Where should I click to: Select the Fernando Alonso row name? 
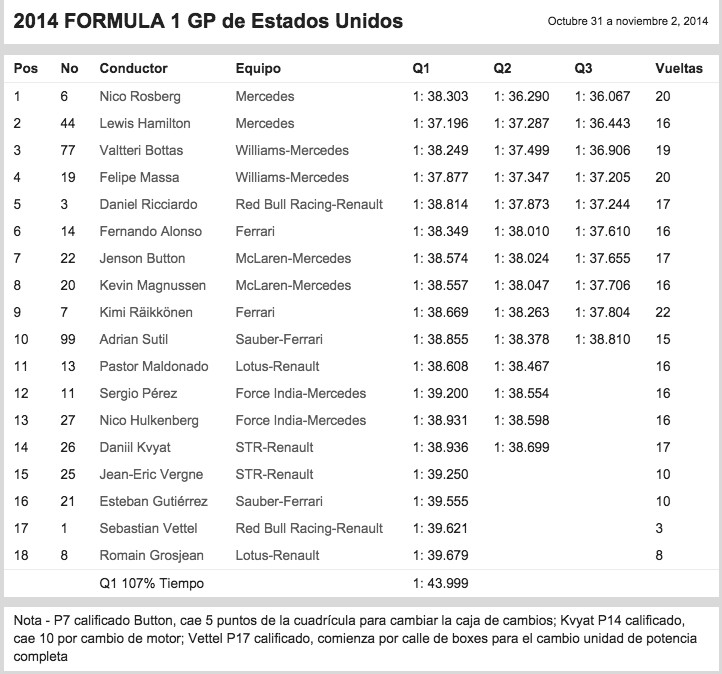pos(150,232)
